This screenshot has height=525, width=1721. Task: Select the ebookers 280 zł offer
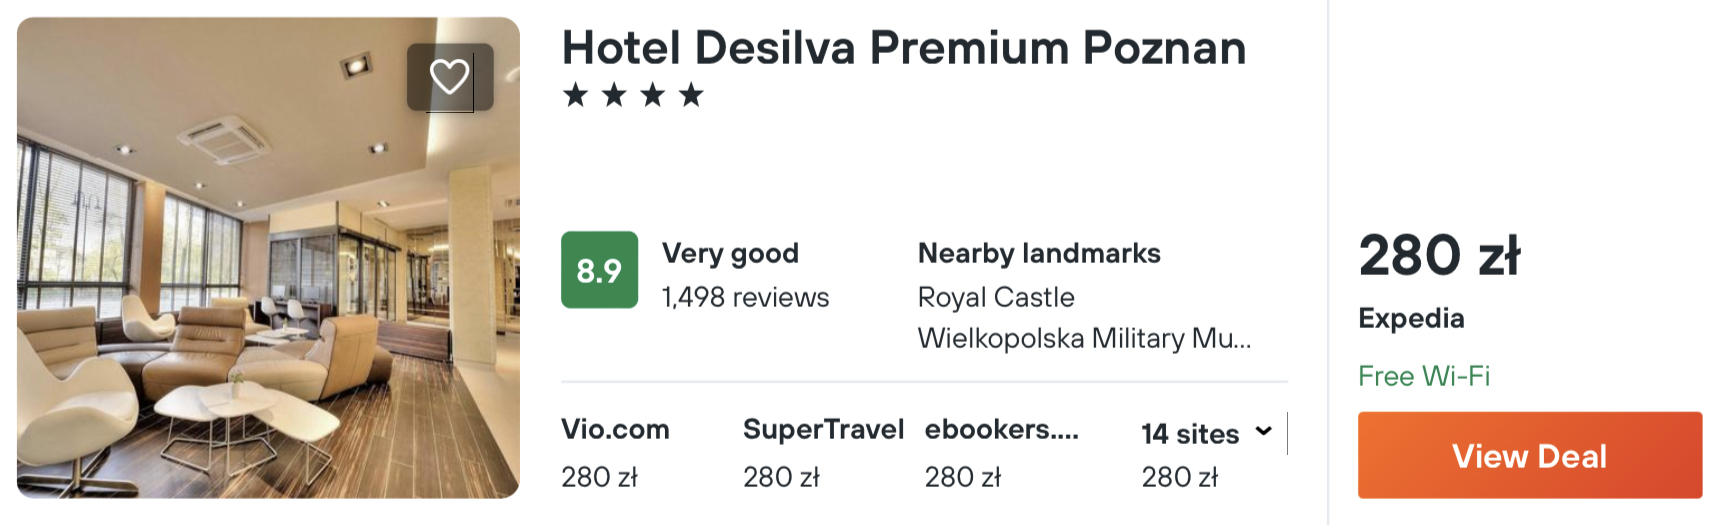(1001, 453)
